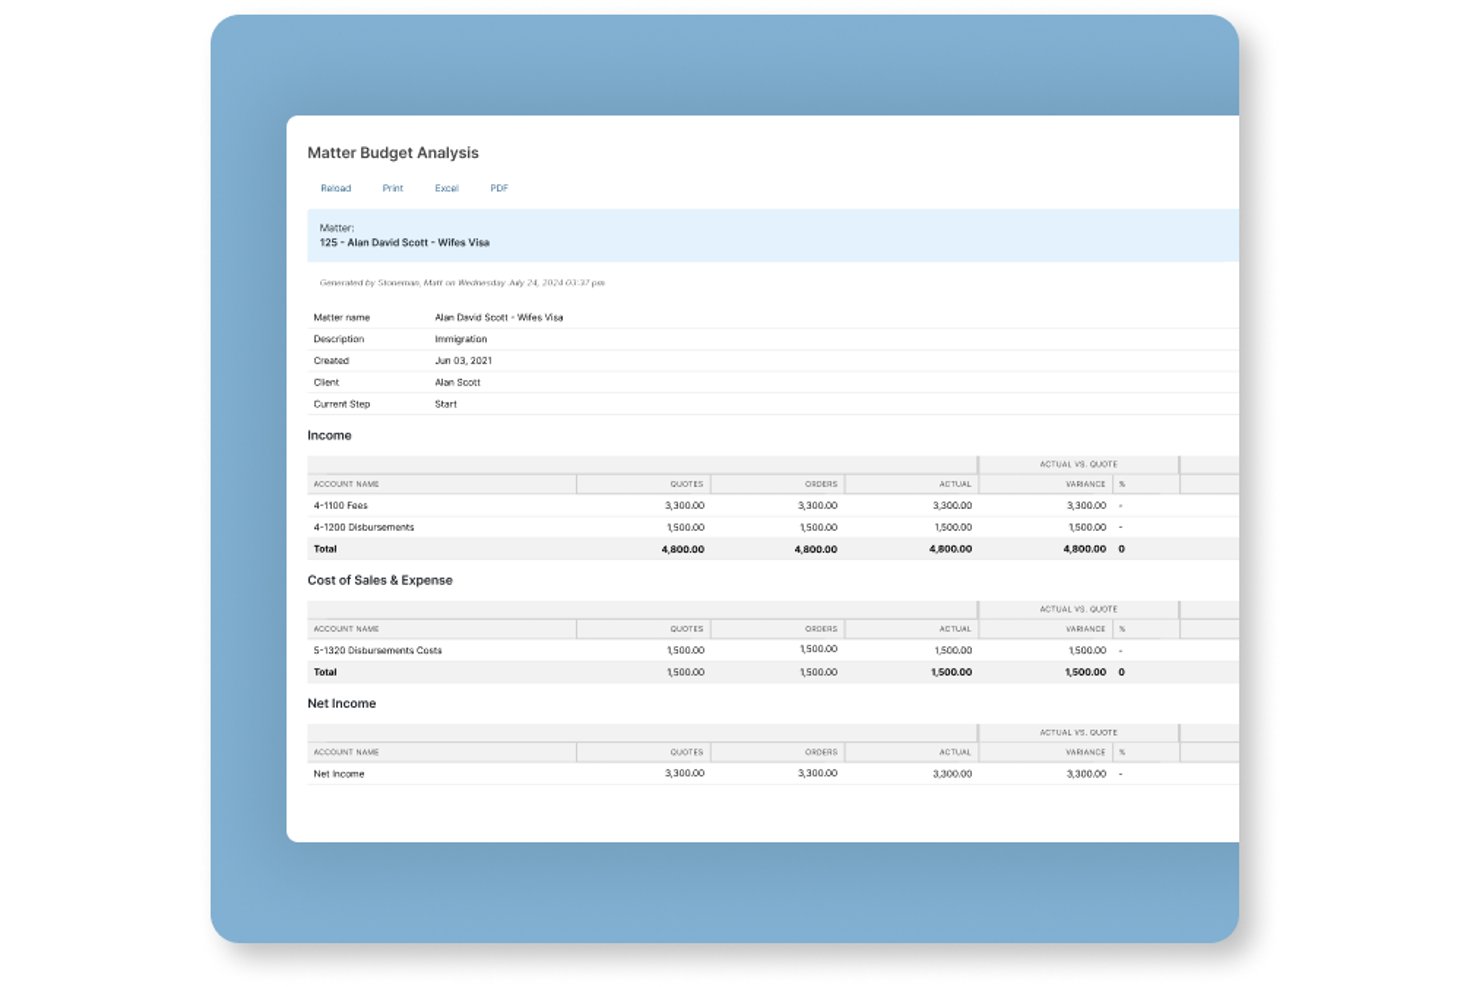
Task: Click the Net Income table 'VARIANCE' column header
Action: click(1086, 752)
